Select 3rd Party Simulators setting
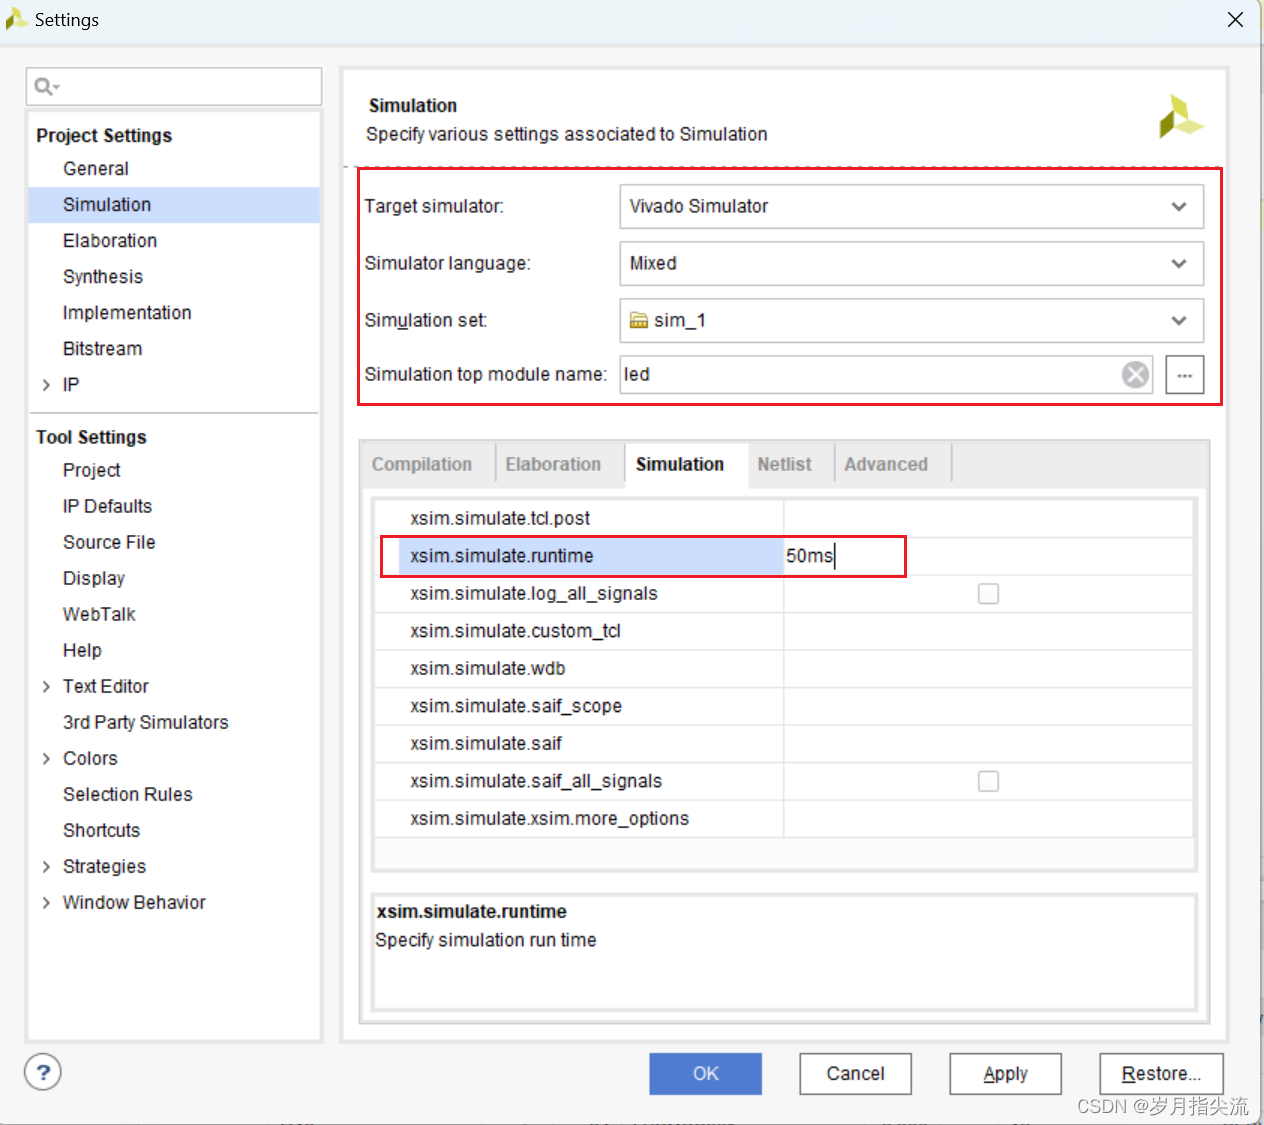 click(146, 723)
